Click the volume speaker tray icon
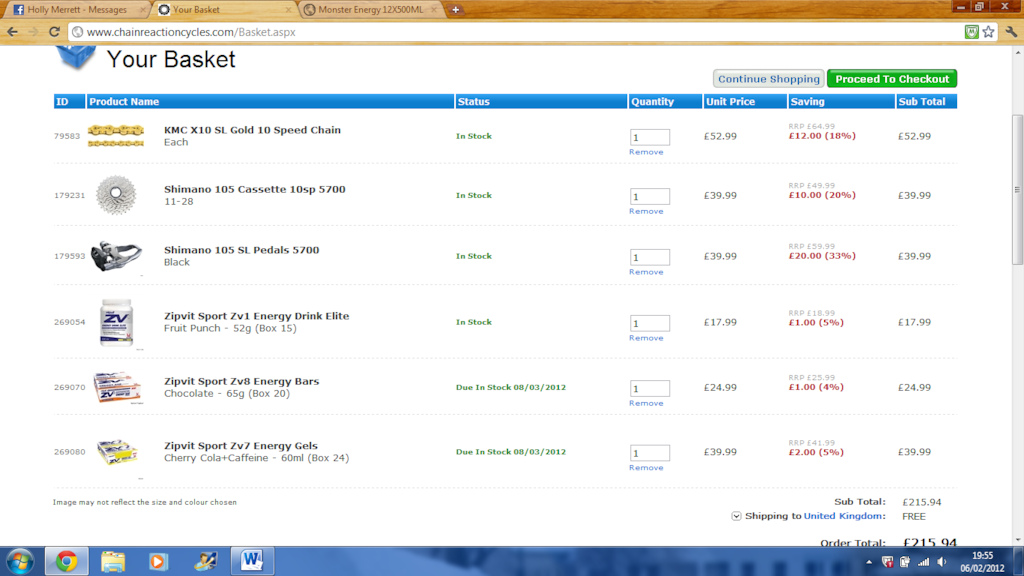Screen dimensions: 1024x576 pyautogui.click(x=942, y=562)
